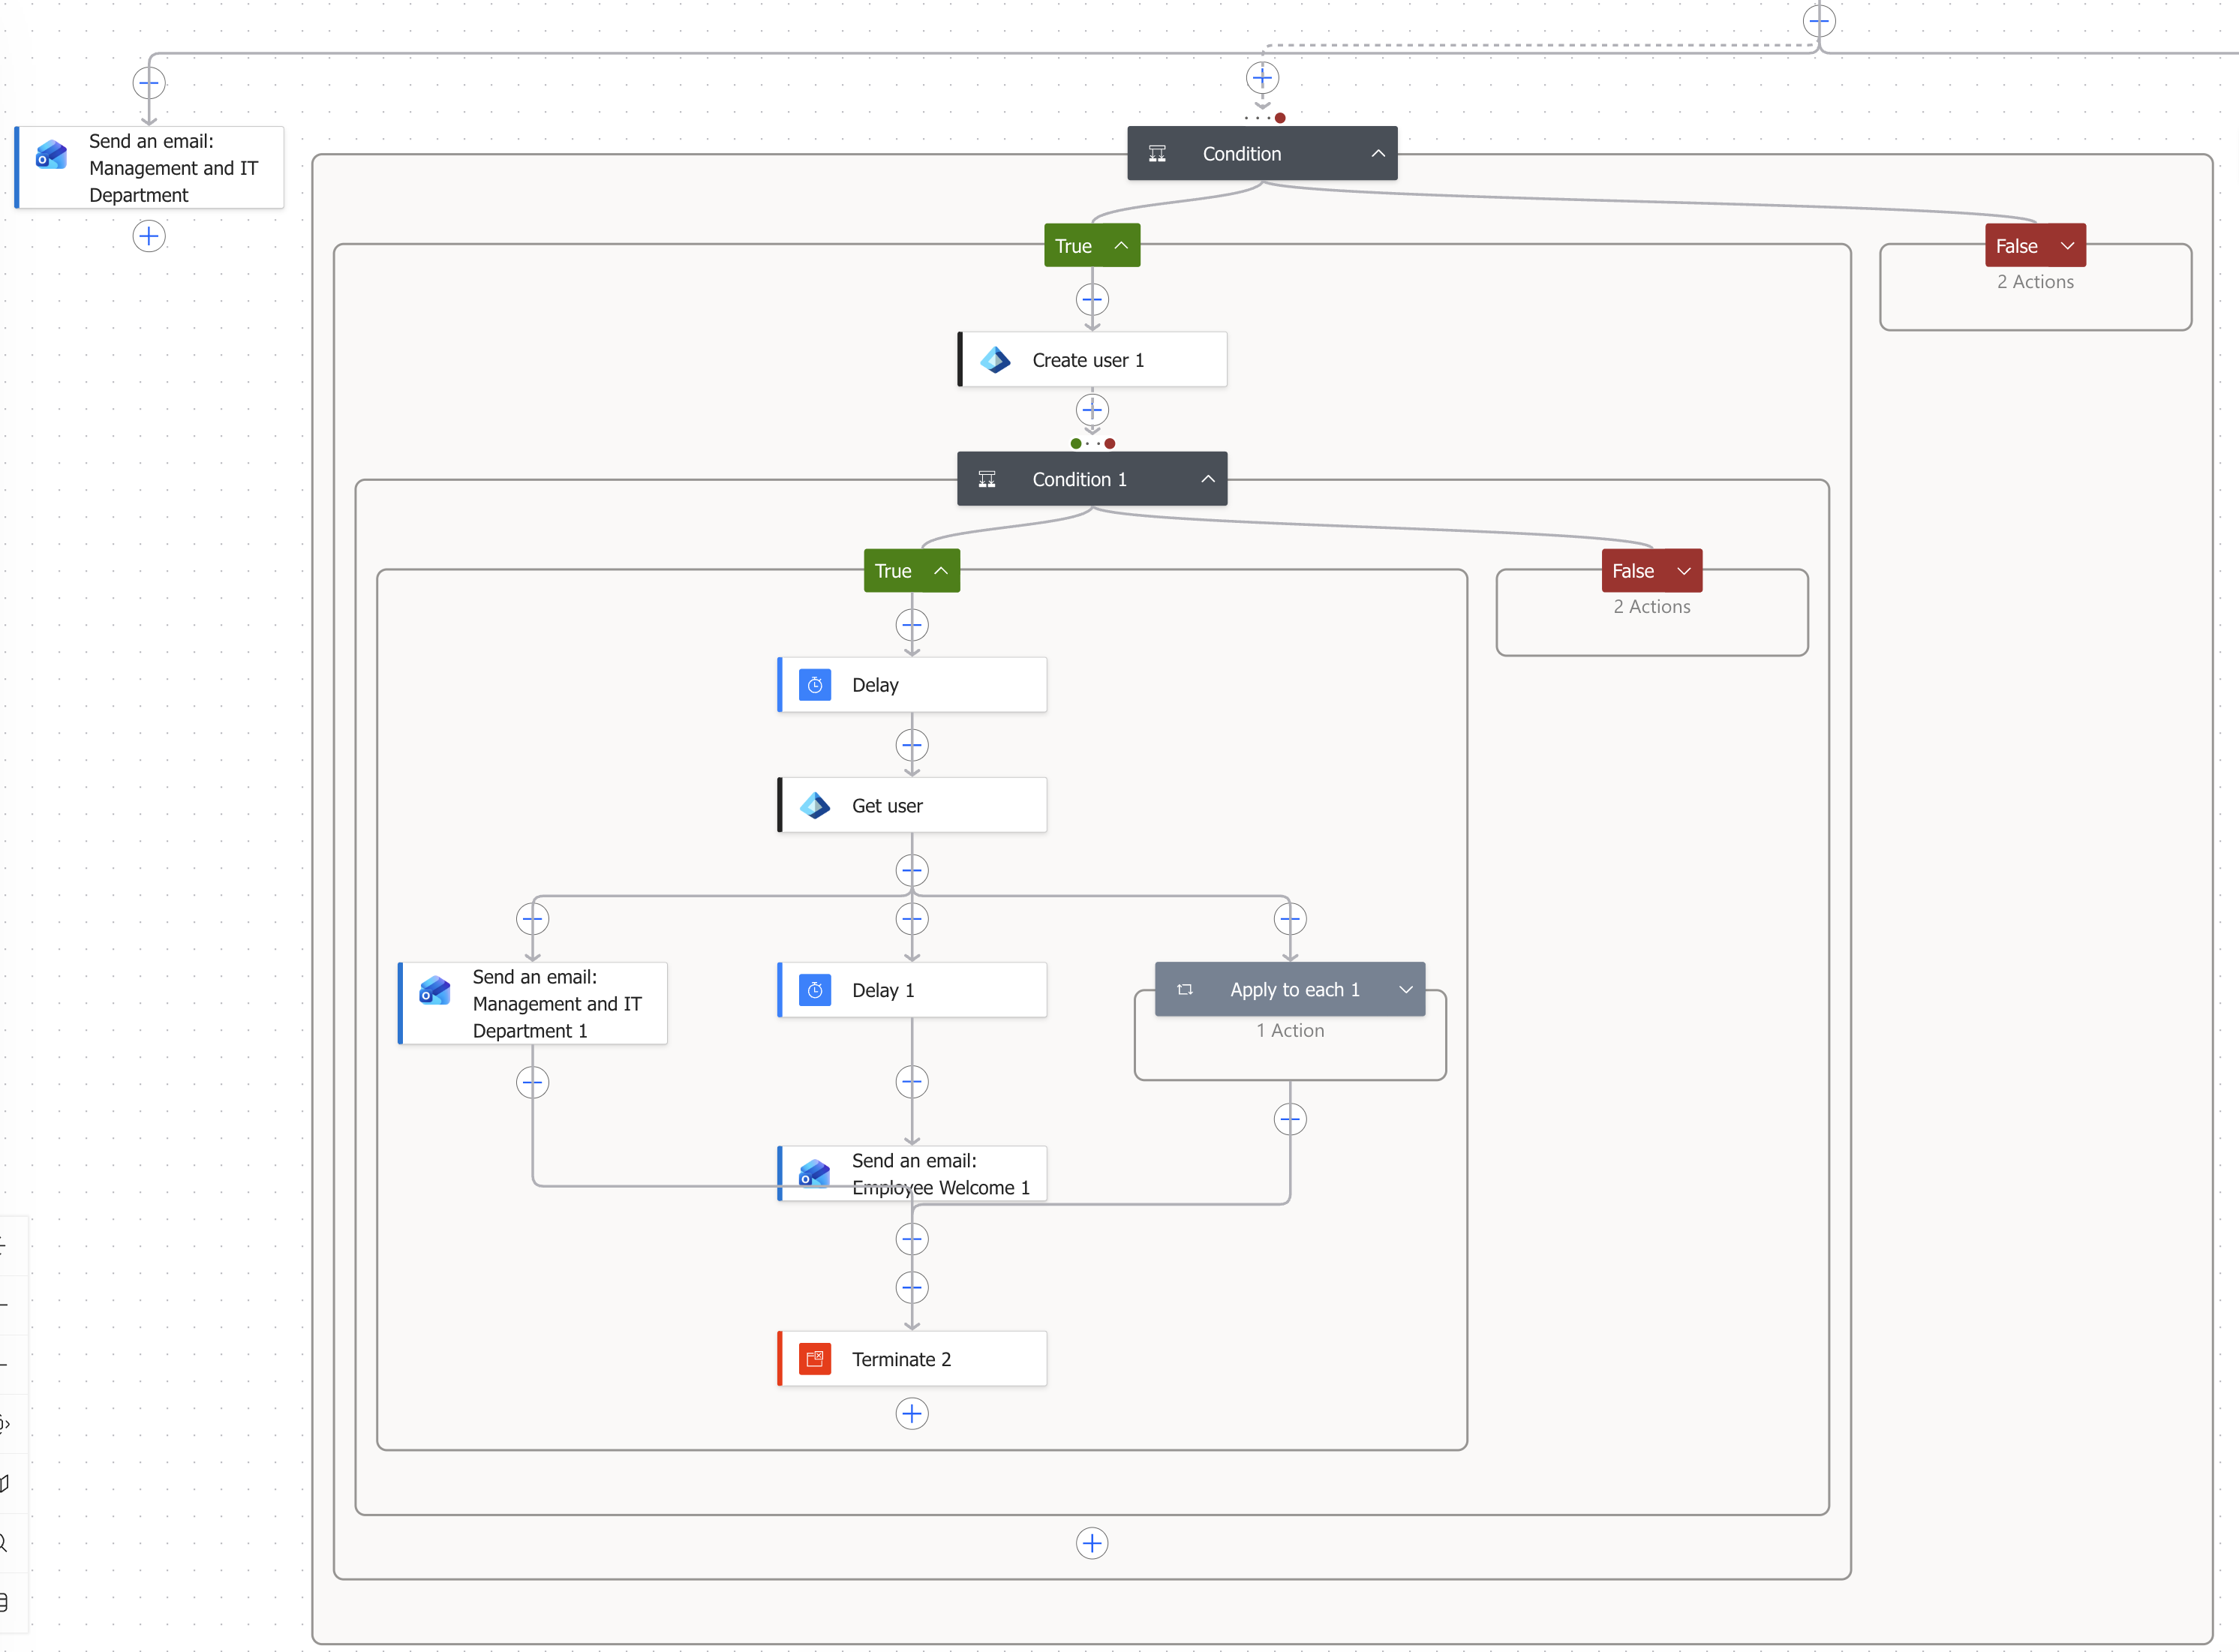Click the red Terminate 2 icon
Screen dimensions: 2239x1652
coord(815,1359)
